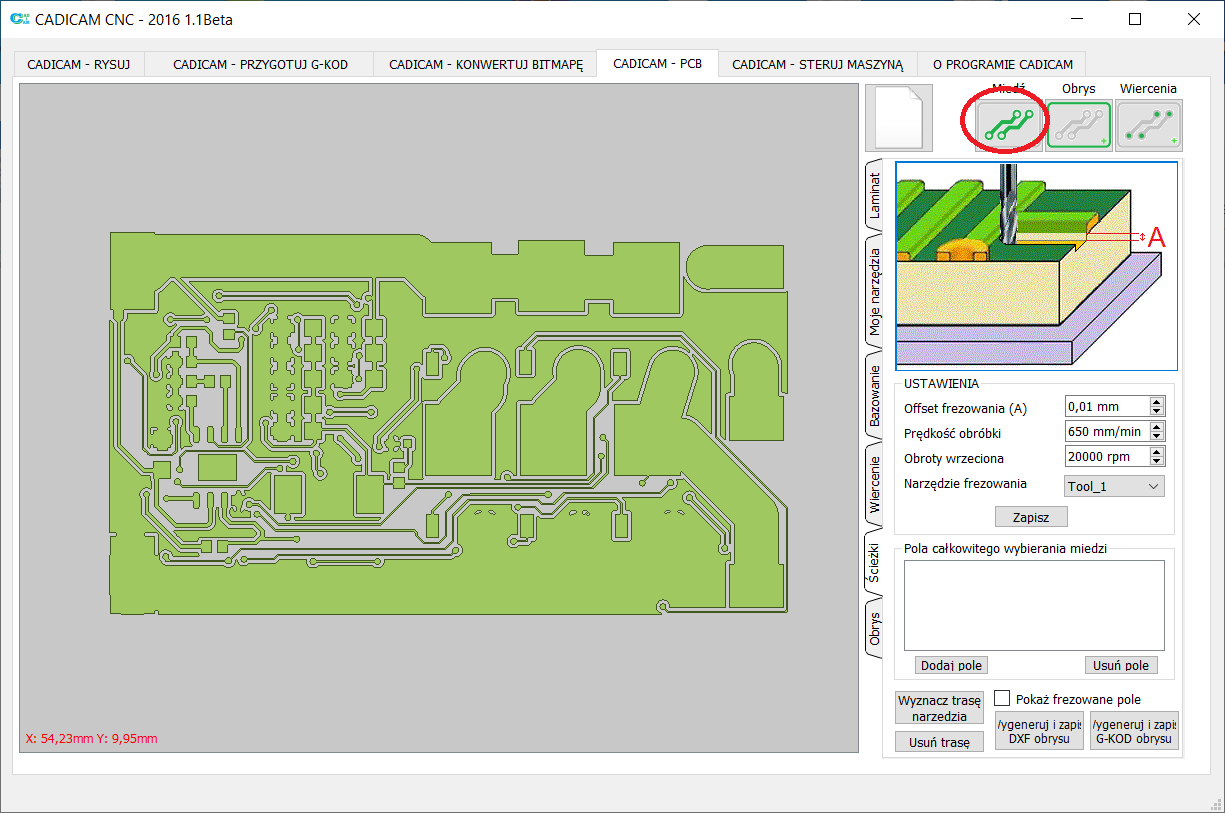Open the Narzędzie frezowania Tool_1 dropdown
The image size is (1225, 813).
click(x=1115, y=486)
